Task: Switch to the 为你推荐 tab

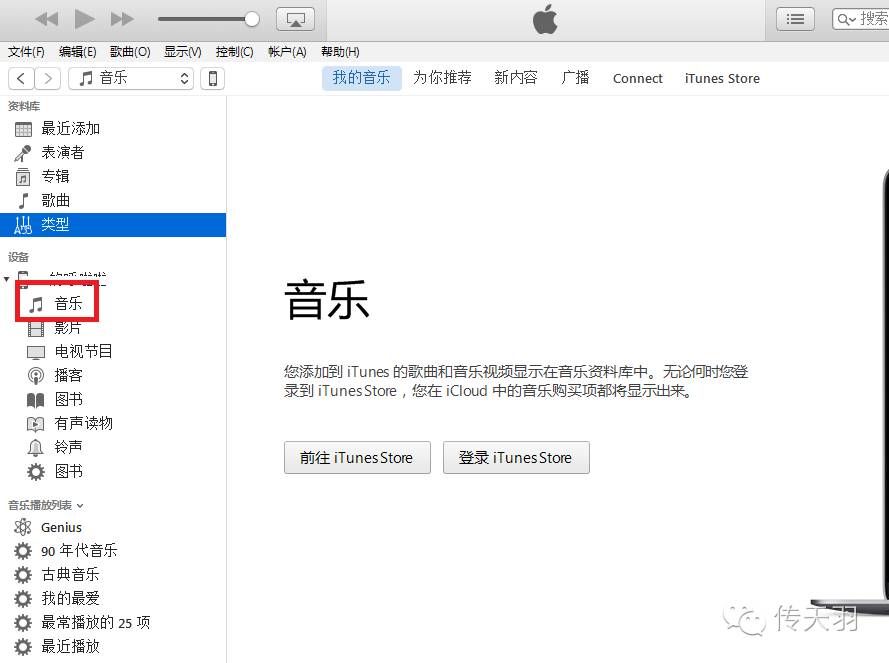Action: point(442,78)
